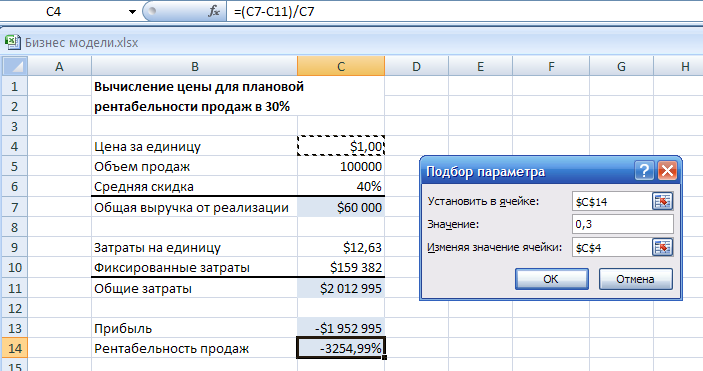
Task: Click the fx insert function icon
Action: pyautogui.click(x=214, y=11)
